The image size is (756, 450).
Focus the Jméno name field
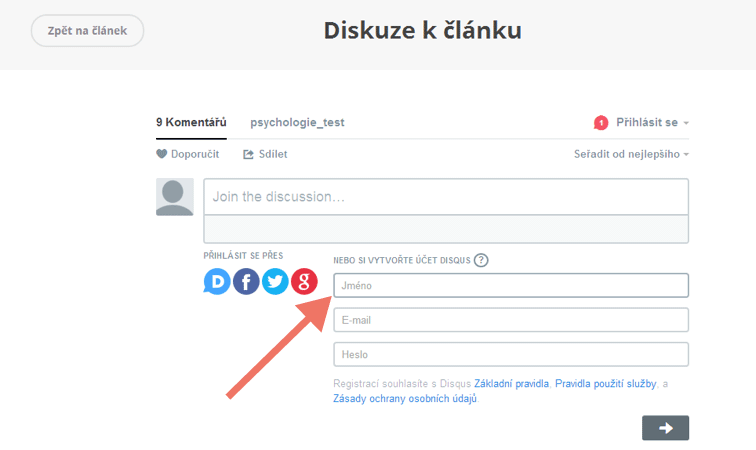tap(511, 286)
